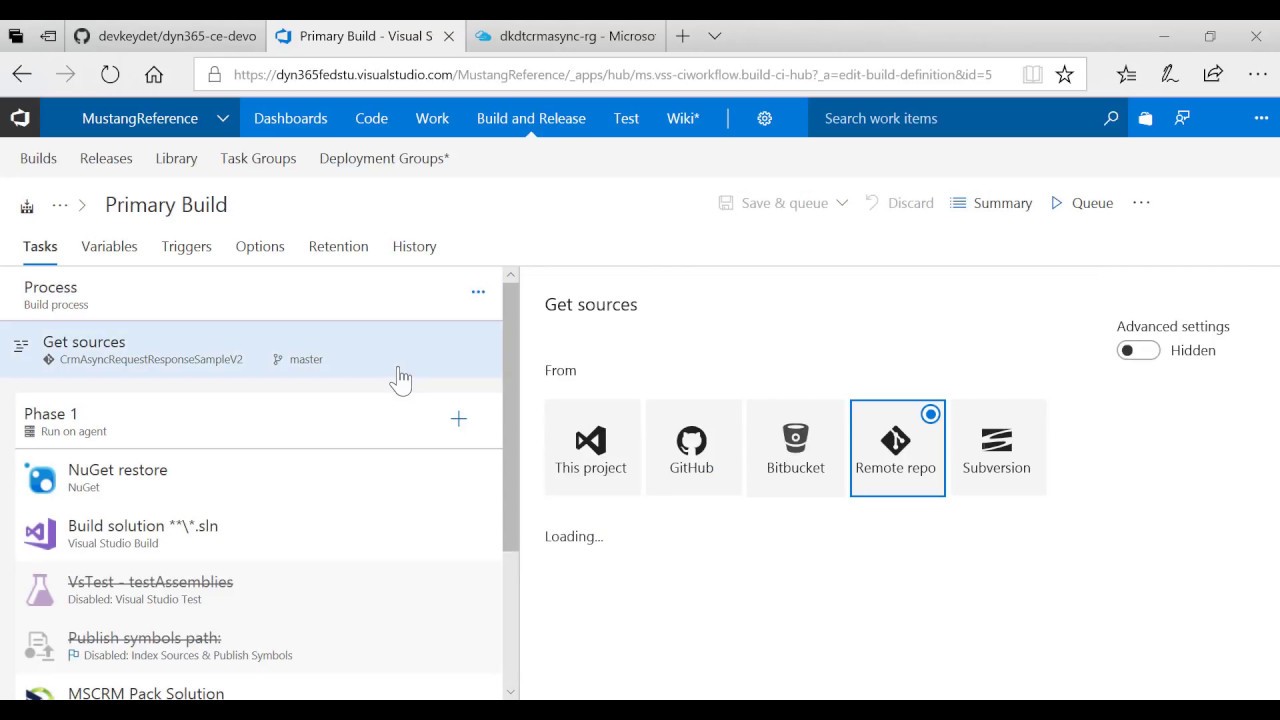Open Code hub
1280x720 pixels.
tap(371, 118)
